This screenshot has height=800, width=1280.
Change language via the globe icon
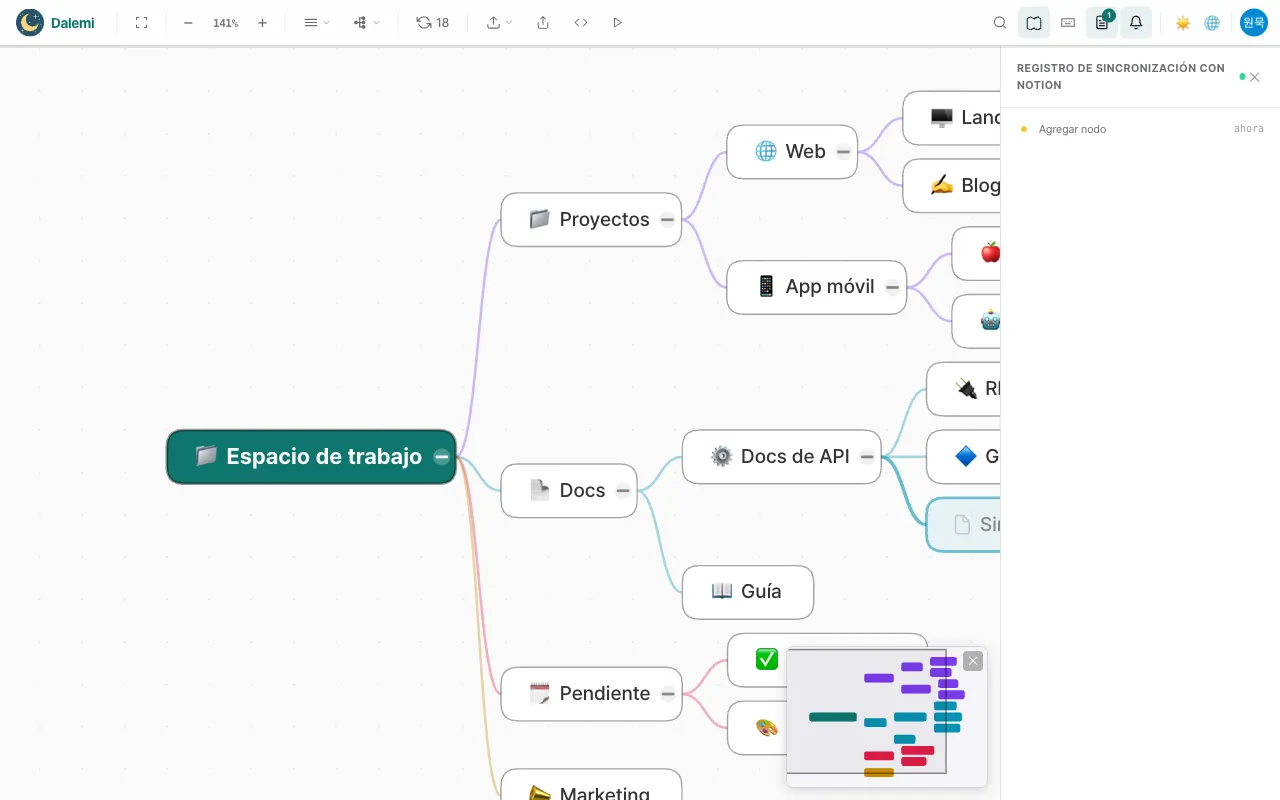(x=1212, y=22)
